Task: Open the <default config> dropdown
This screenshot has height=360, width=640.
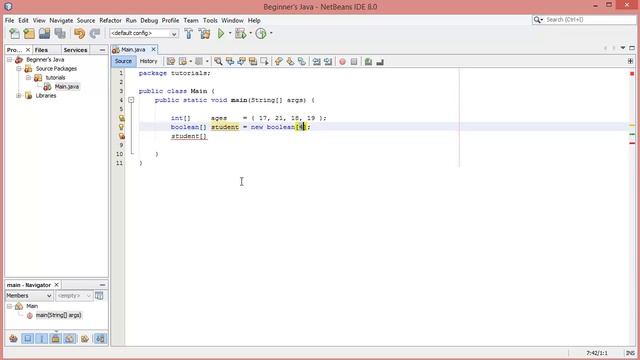Action: [x=143, y=33]
